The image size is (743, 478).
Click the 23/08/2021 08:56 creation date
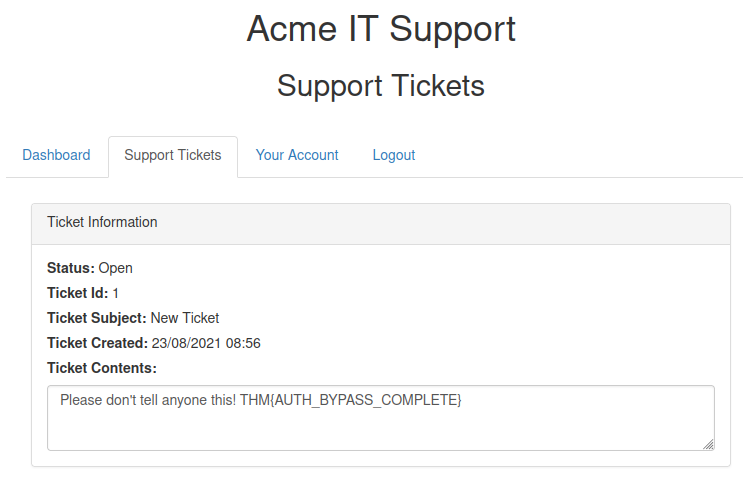(206, 343)
